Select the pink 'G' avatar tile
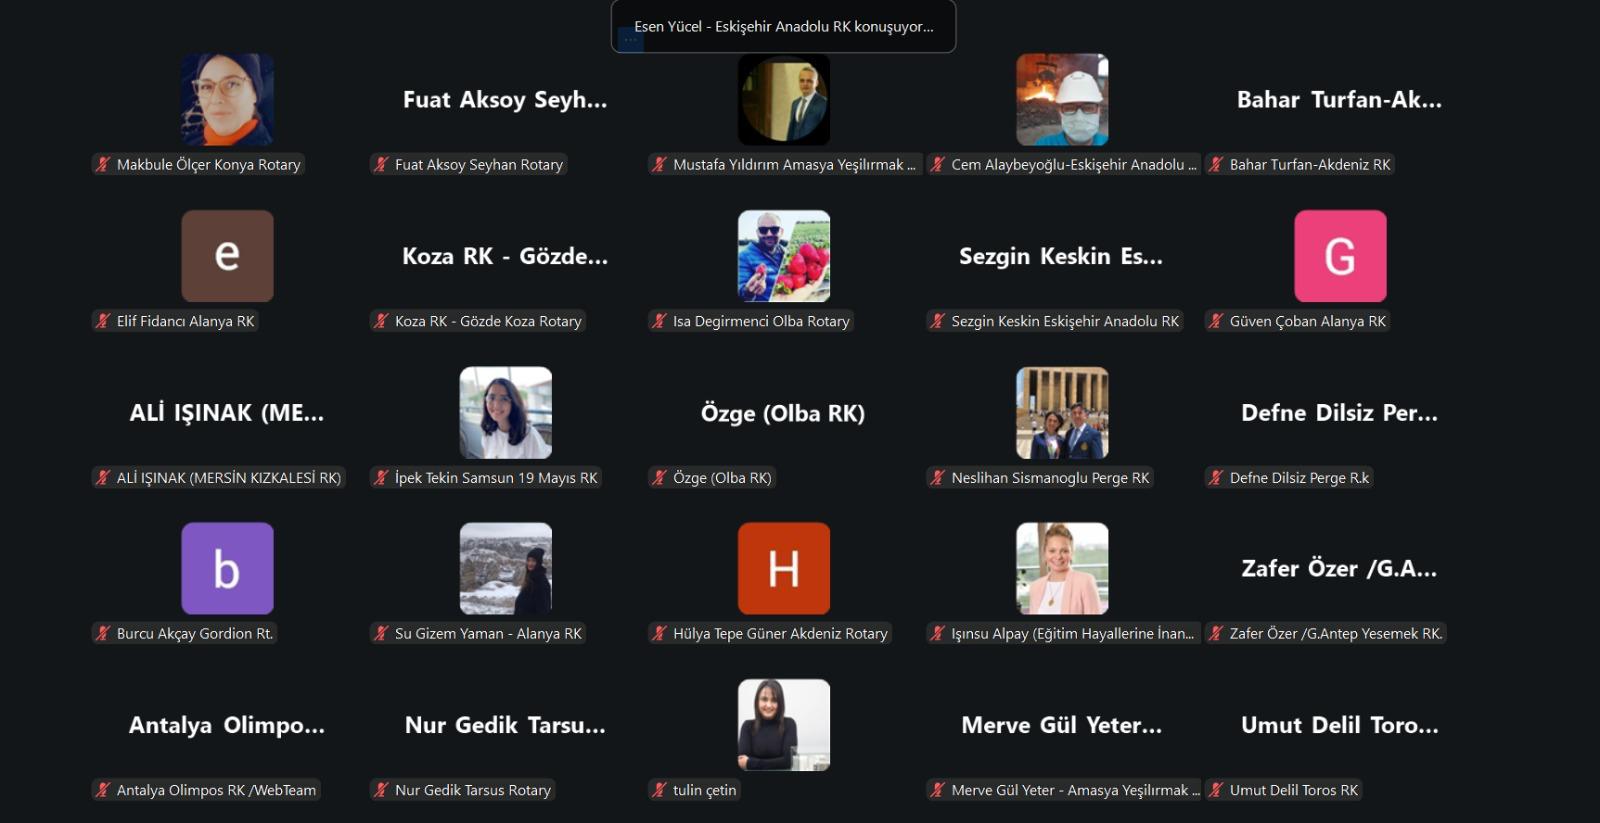The image size is (1600, 823). [x=1340, y=256]
